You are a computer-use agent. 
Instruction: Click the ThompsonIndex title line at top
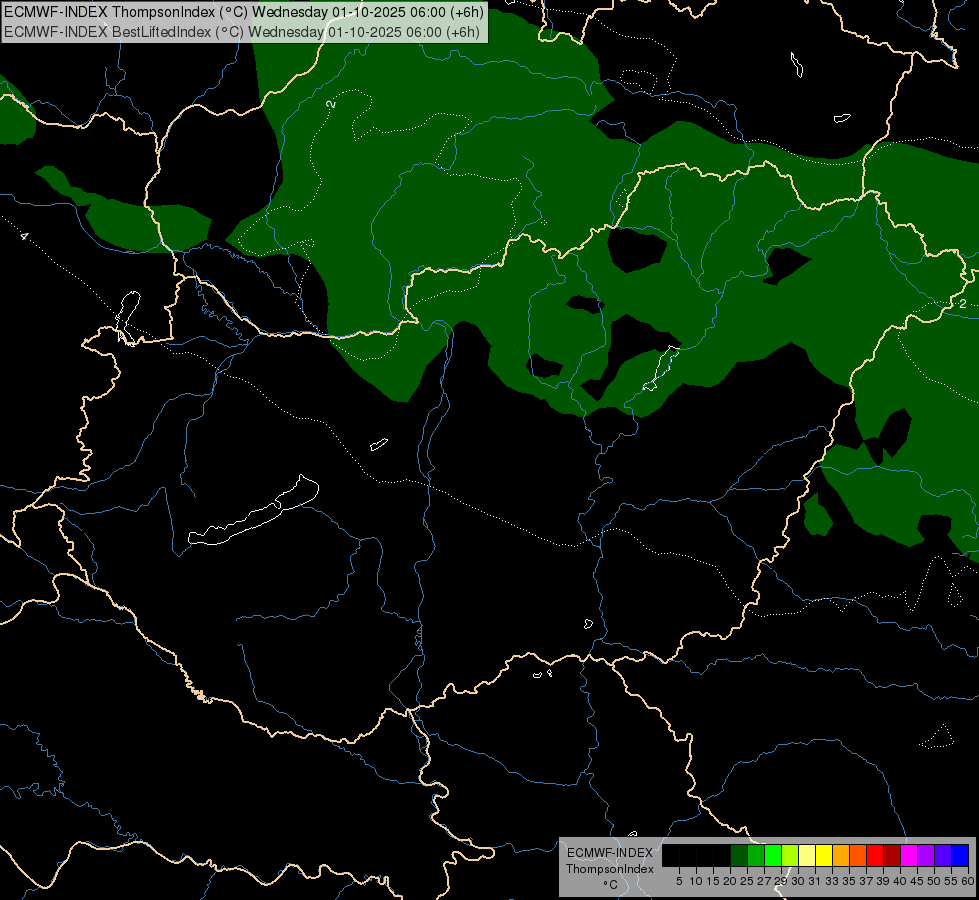click(x=244, y=12)
